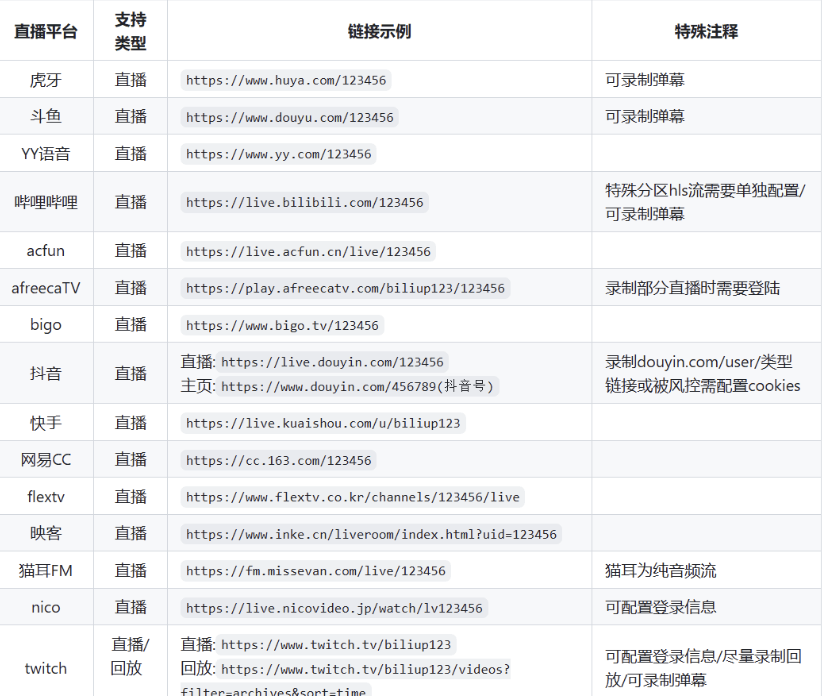Open the Huya link https://www.huya.com/123456
This screenshot has height=696, width=826.
(284, 79)
